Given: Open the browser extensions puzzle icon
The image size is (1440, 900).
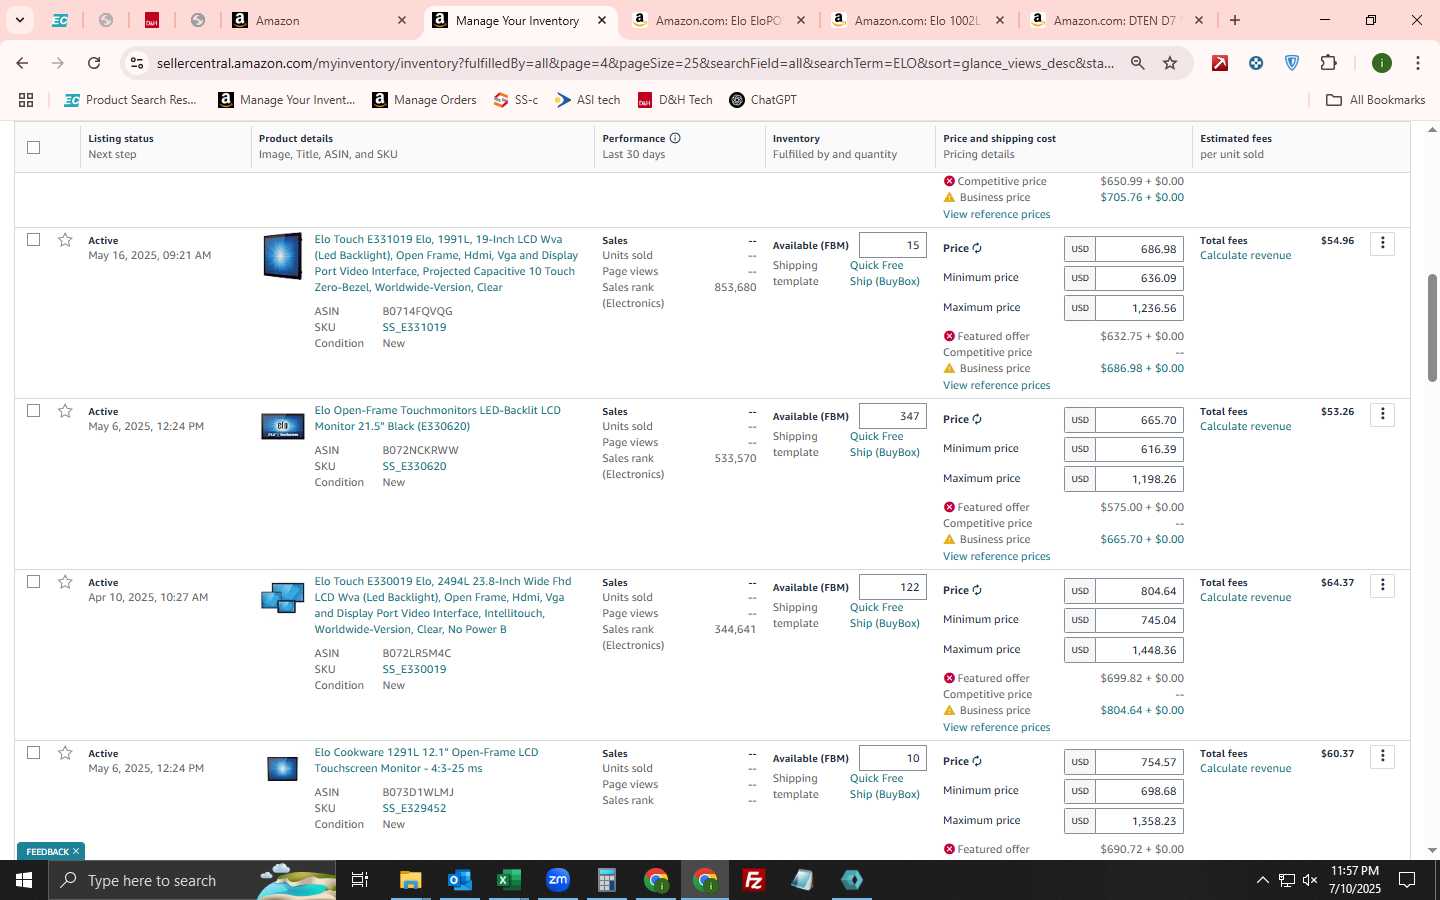Looking at the screenshot, I should click(x=1328, y=63).
